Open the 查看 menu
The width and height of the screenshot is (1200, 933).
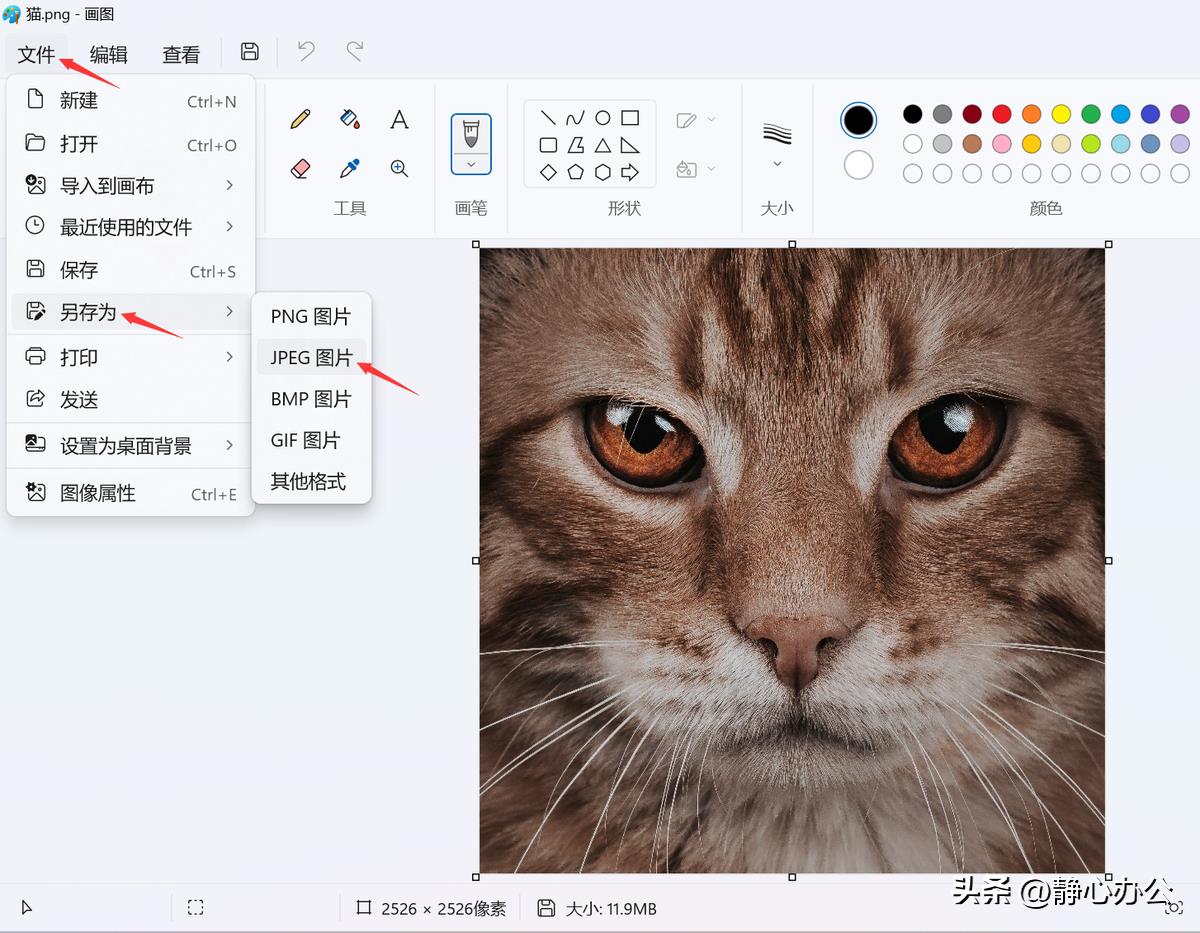pos(181,54)
